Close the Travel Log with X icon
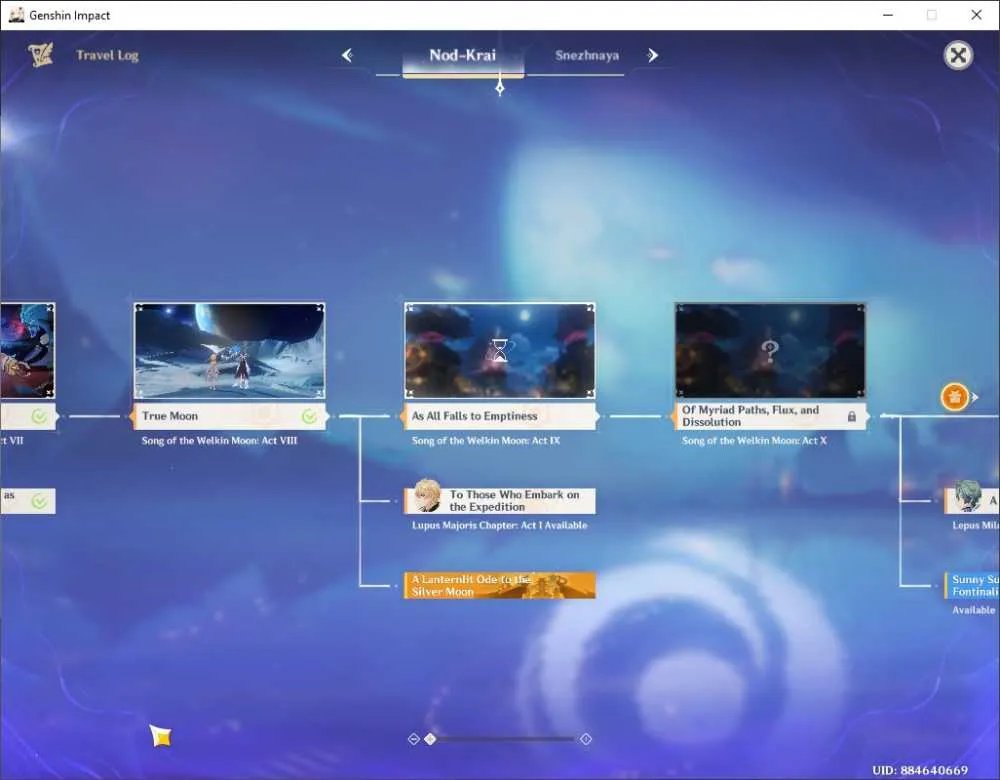Viewport: 1000px width, 780px height. click(x=958, y=55)
